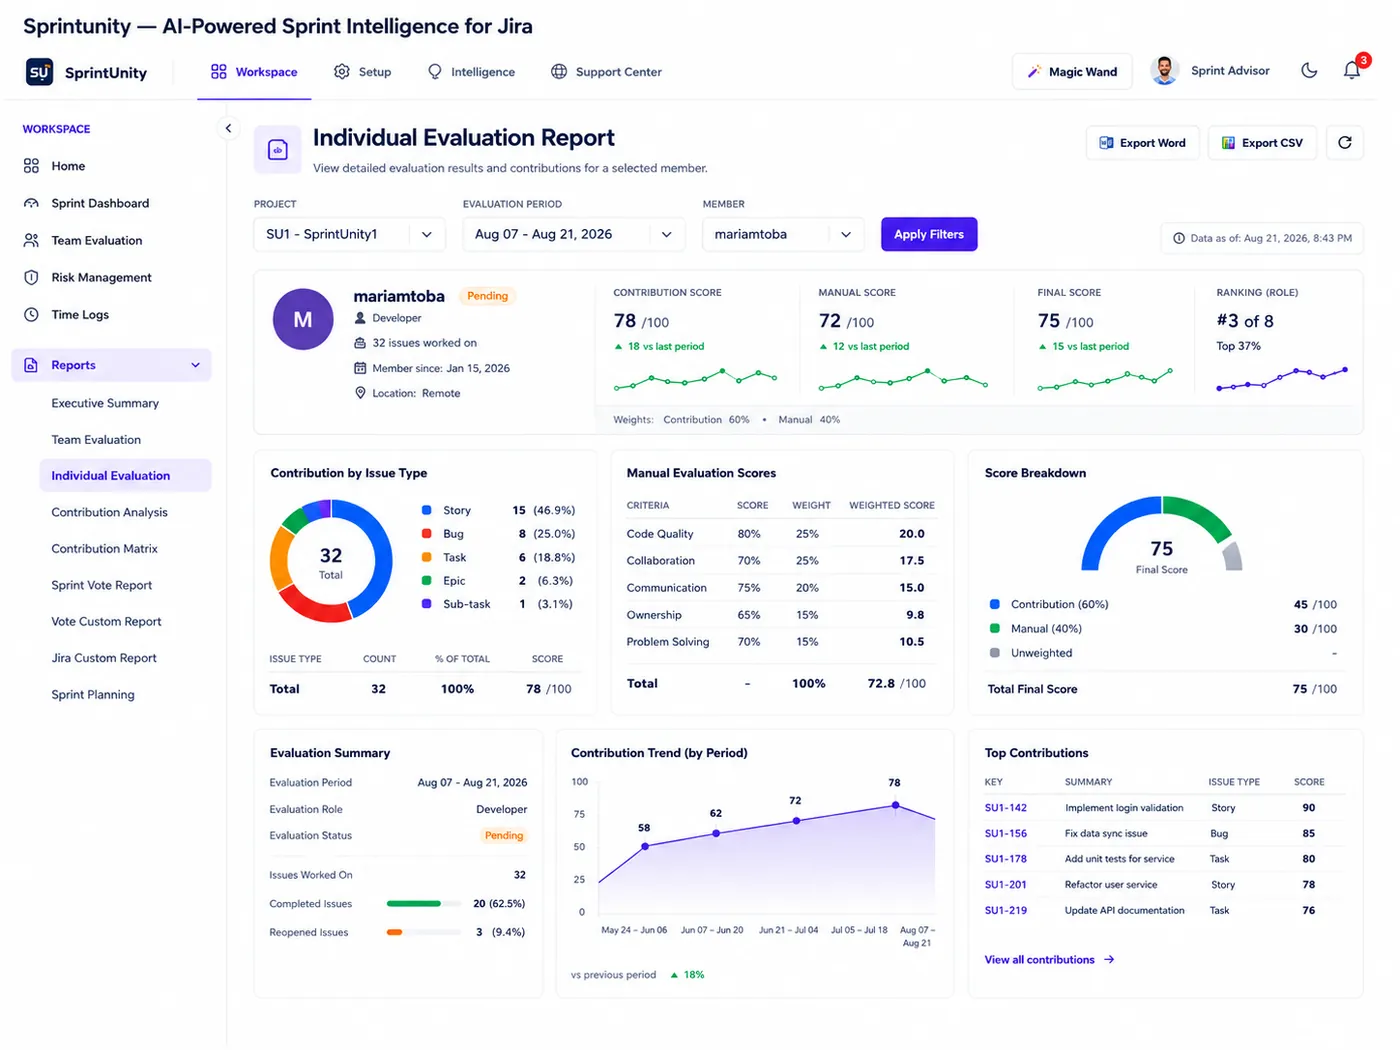The width and height of the screenshot is (1400, 1050).
Task: Click the Sprint Advisor avatar
Action: [1165, 71]
